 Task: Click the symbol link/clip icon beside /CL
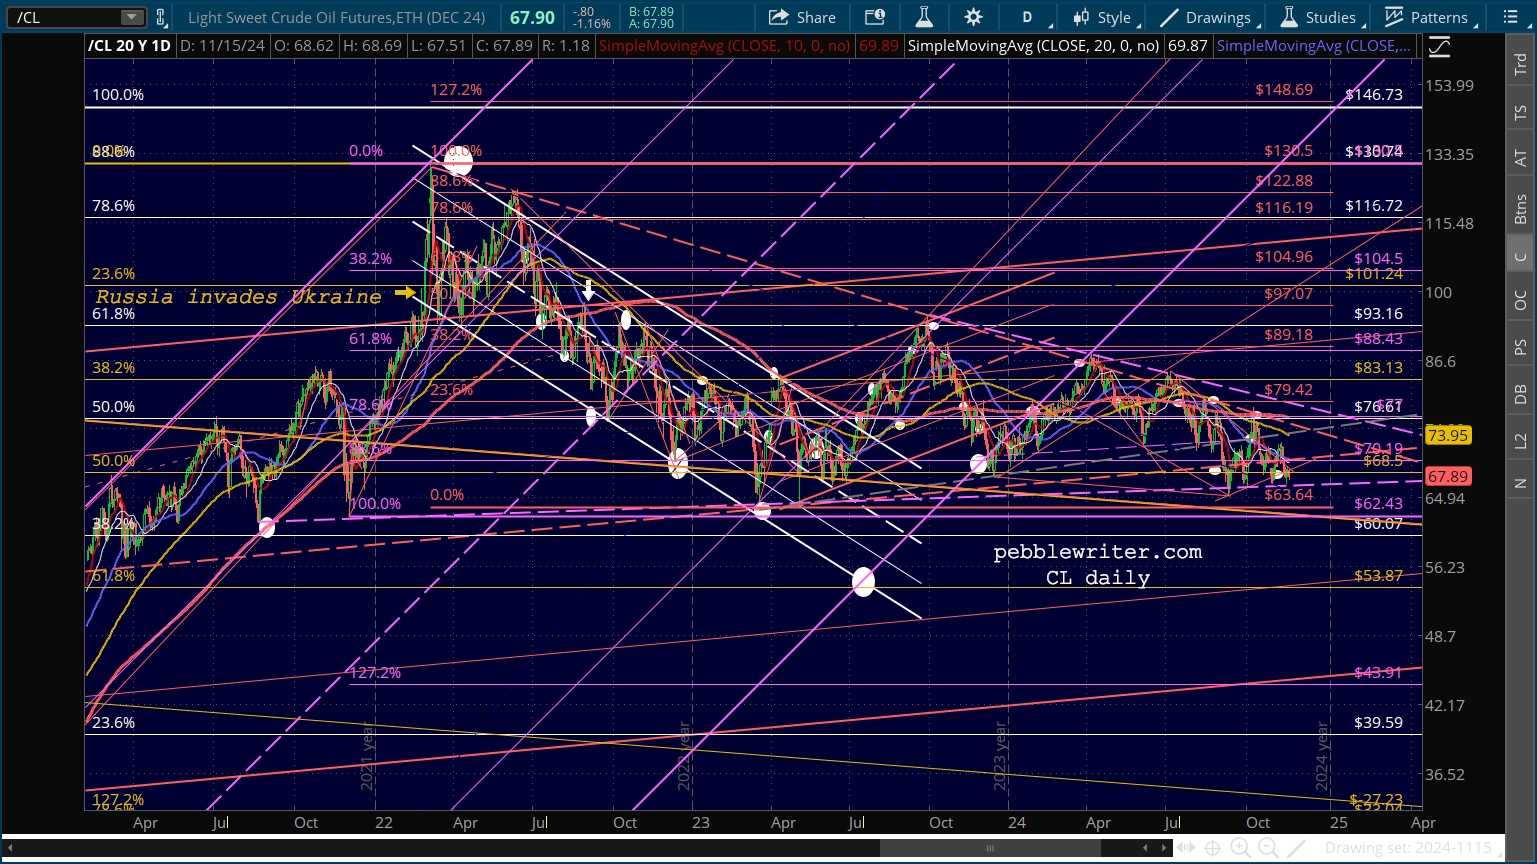click(161, 17)
